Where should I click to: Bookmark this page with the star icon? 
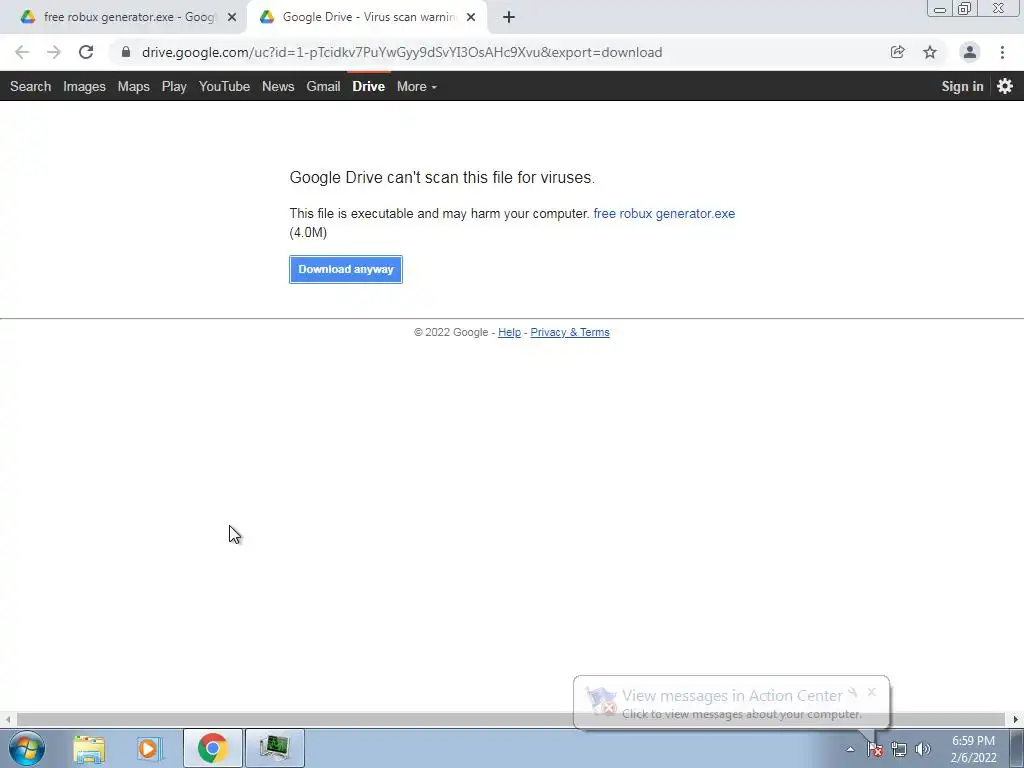point(930,52)
